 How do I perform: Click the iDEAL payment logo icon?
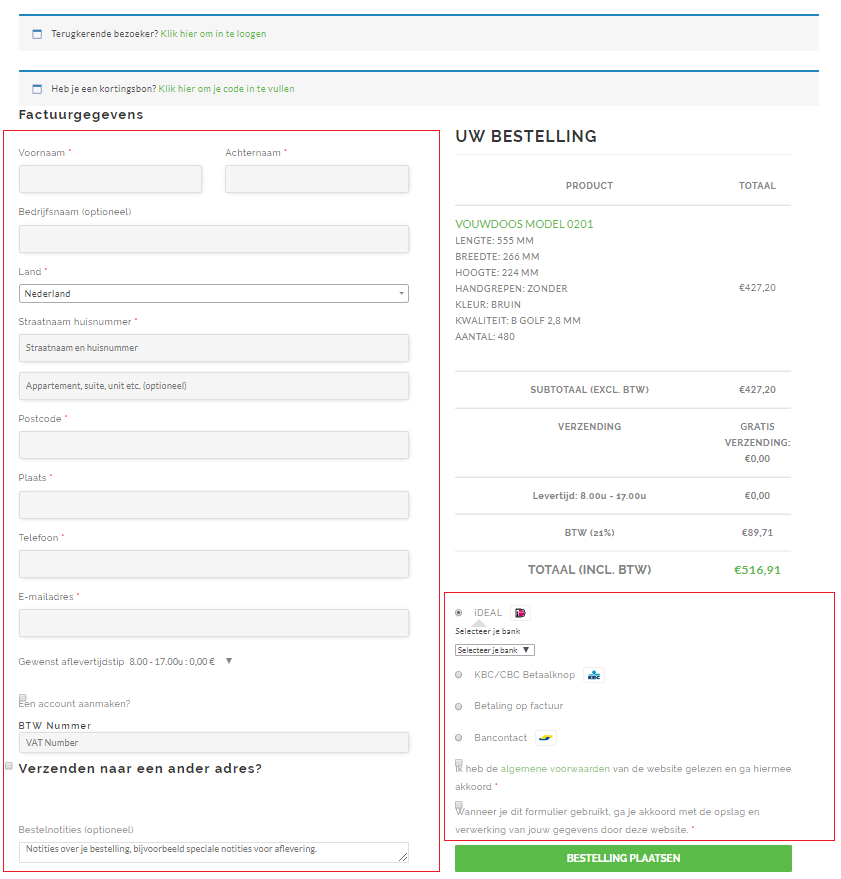click(x=519, y=613)
